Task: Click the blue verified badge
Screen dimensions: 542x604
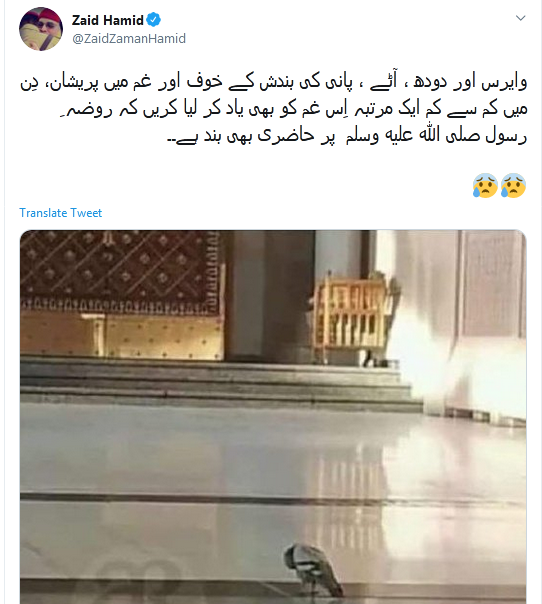Action: coord(154,20)
